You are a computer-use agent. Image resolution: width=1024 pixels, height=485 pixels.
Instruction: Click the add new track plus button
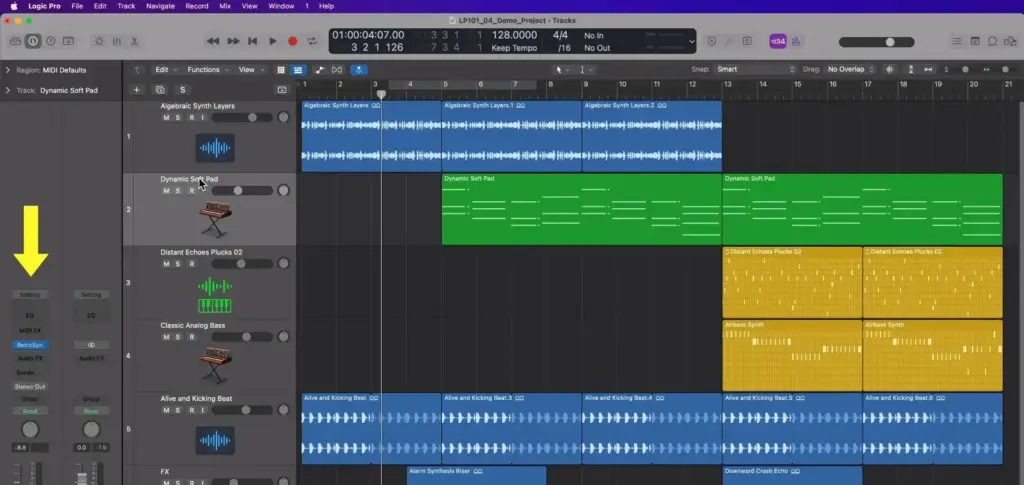click(136, 90)
